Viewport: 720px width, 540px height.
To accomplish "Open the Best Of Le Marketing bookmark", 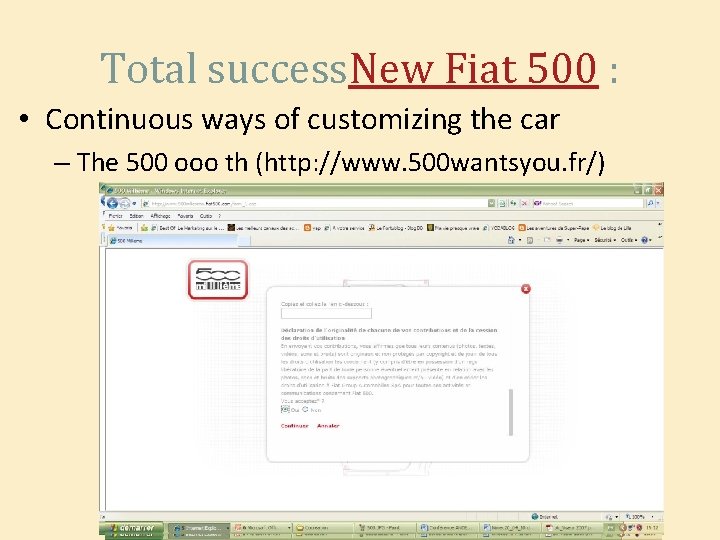I will pos(187,228).
